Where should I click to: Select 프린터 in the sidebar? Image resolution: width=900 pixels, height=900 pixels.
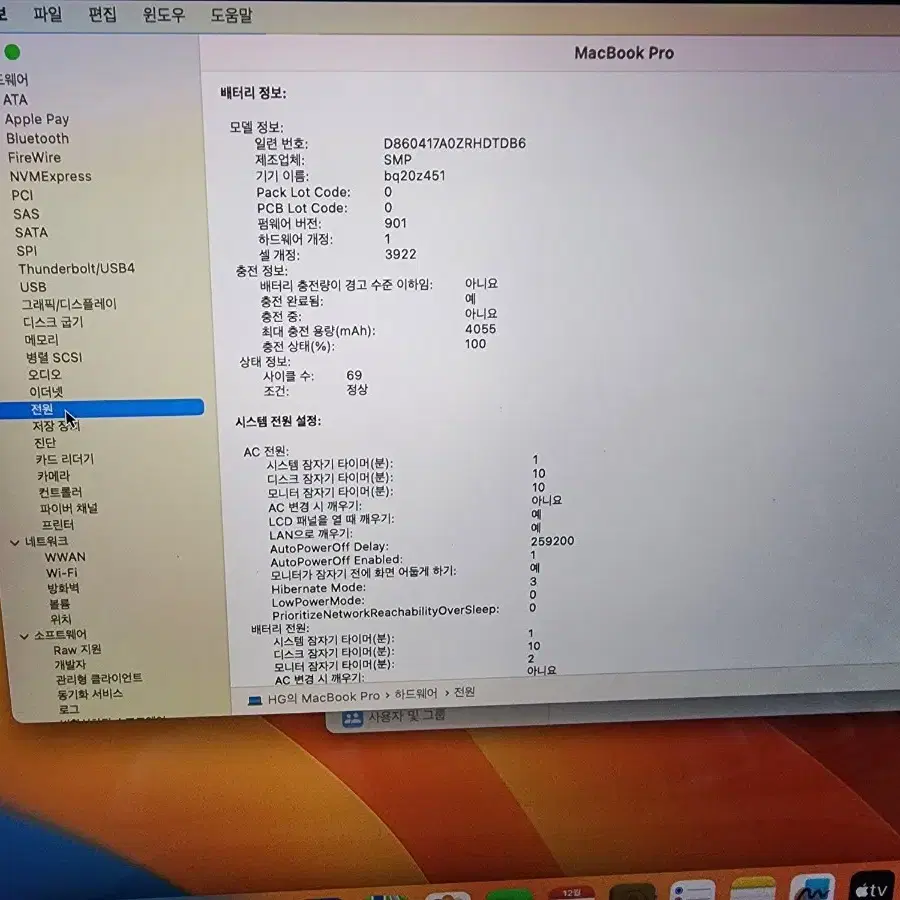(x=57, y=525)
